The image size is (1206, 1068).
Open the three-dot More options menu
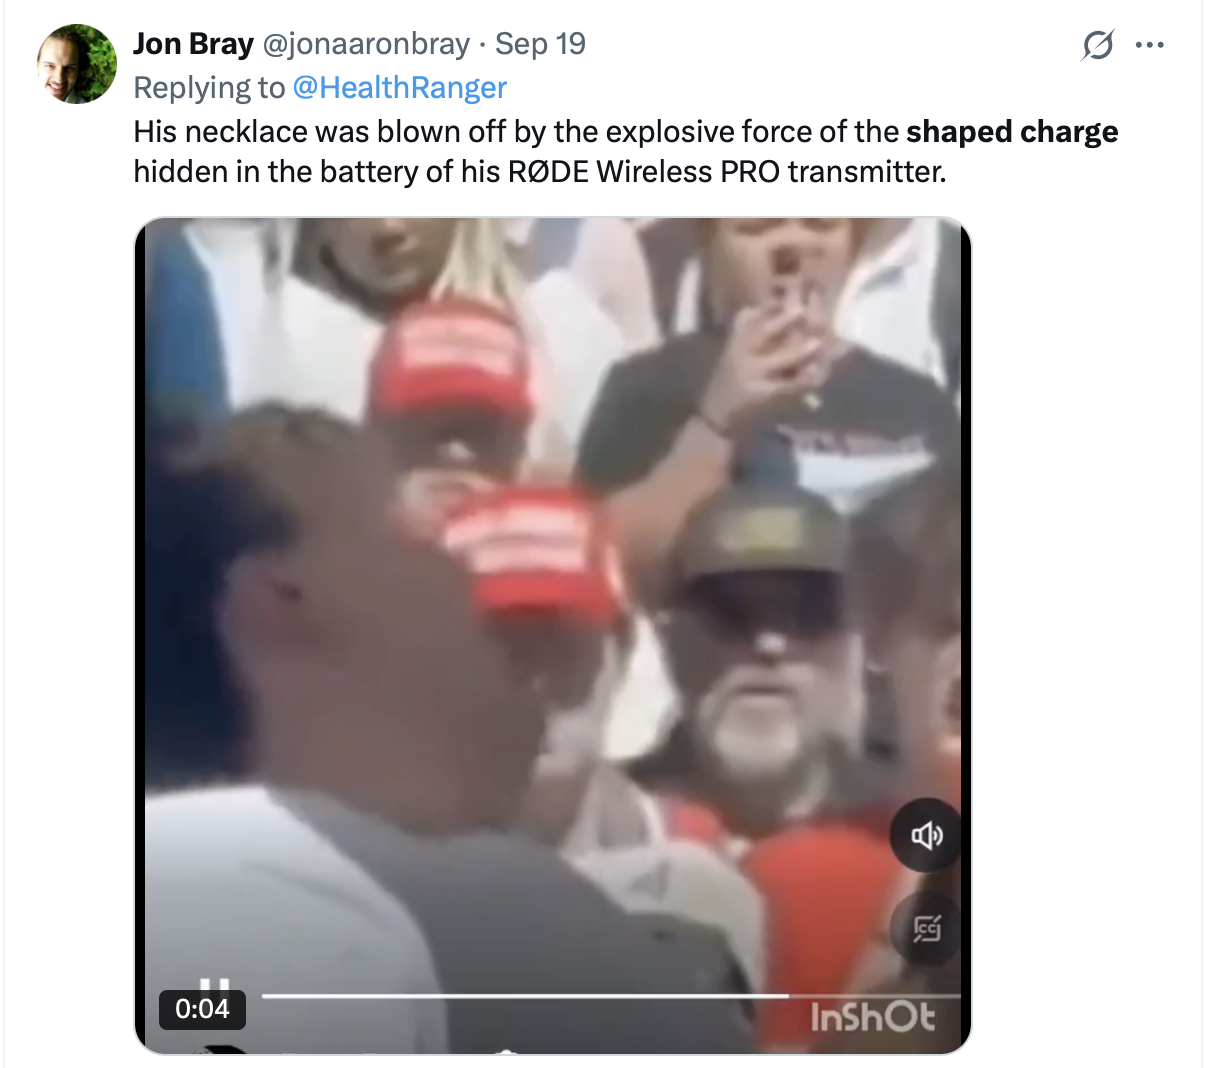(x=1151, y=45)
